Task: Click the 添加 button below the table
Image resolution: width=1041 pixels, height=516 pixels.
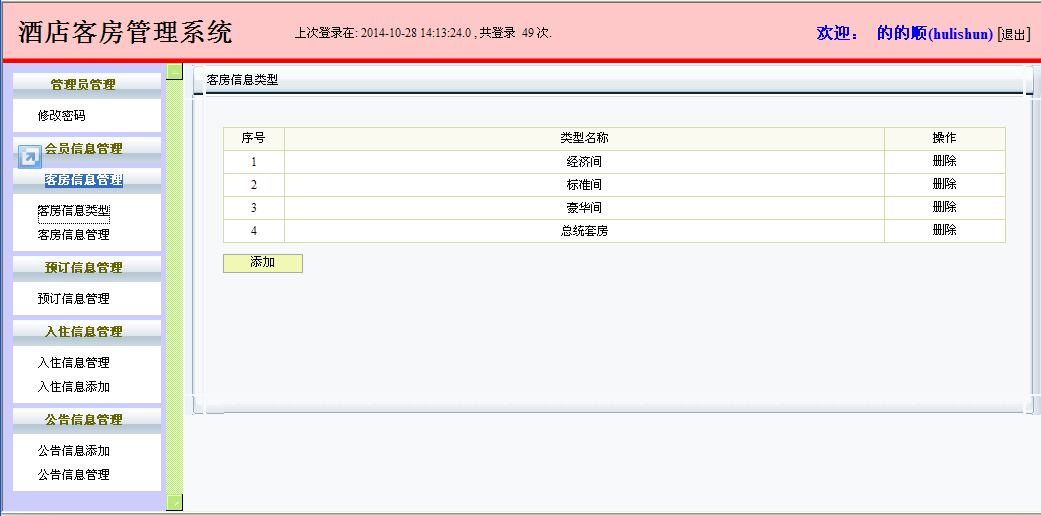Action: tap(263, 263)
